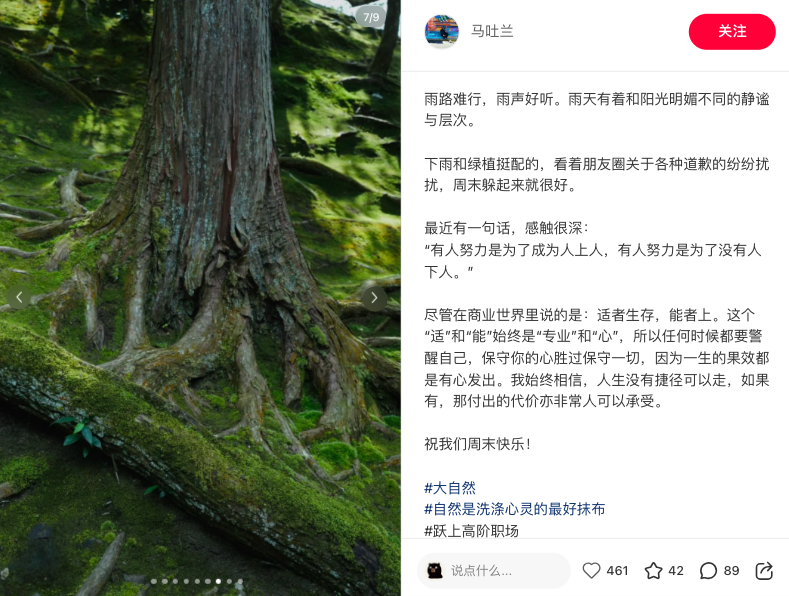Open comments via speech bubble icon
This screenshot has width=789, height=596.
(708, 570)
